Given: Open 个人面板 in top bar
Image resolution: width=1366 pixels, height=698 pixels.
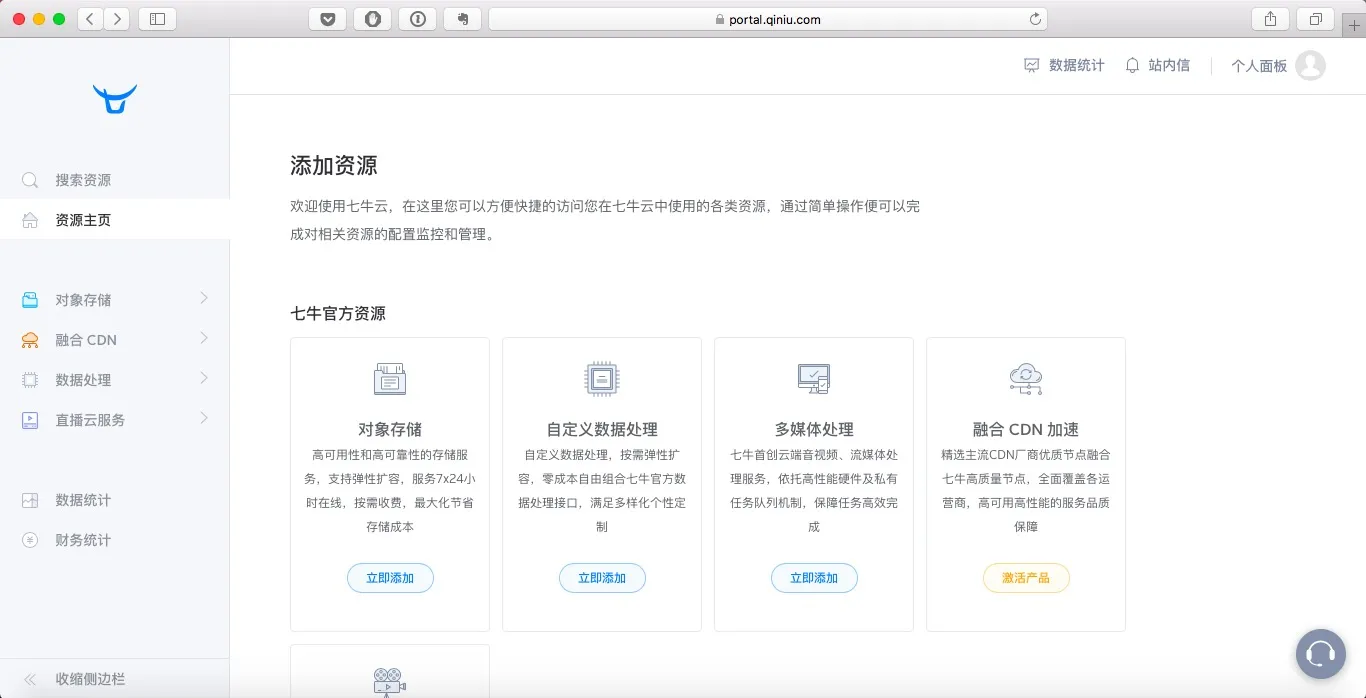Looking at the screenshot, I should point(1259,66).
